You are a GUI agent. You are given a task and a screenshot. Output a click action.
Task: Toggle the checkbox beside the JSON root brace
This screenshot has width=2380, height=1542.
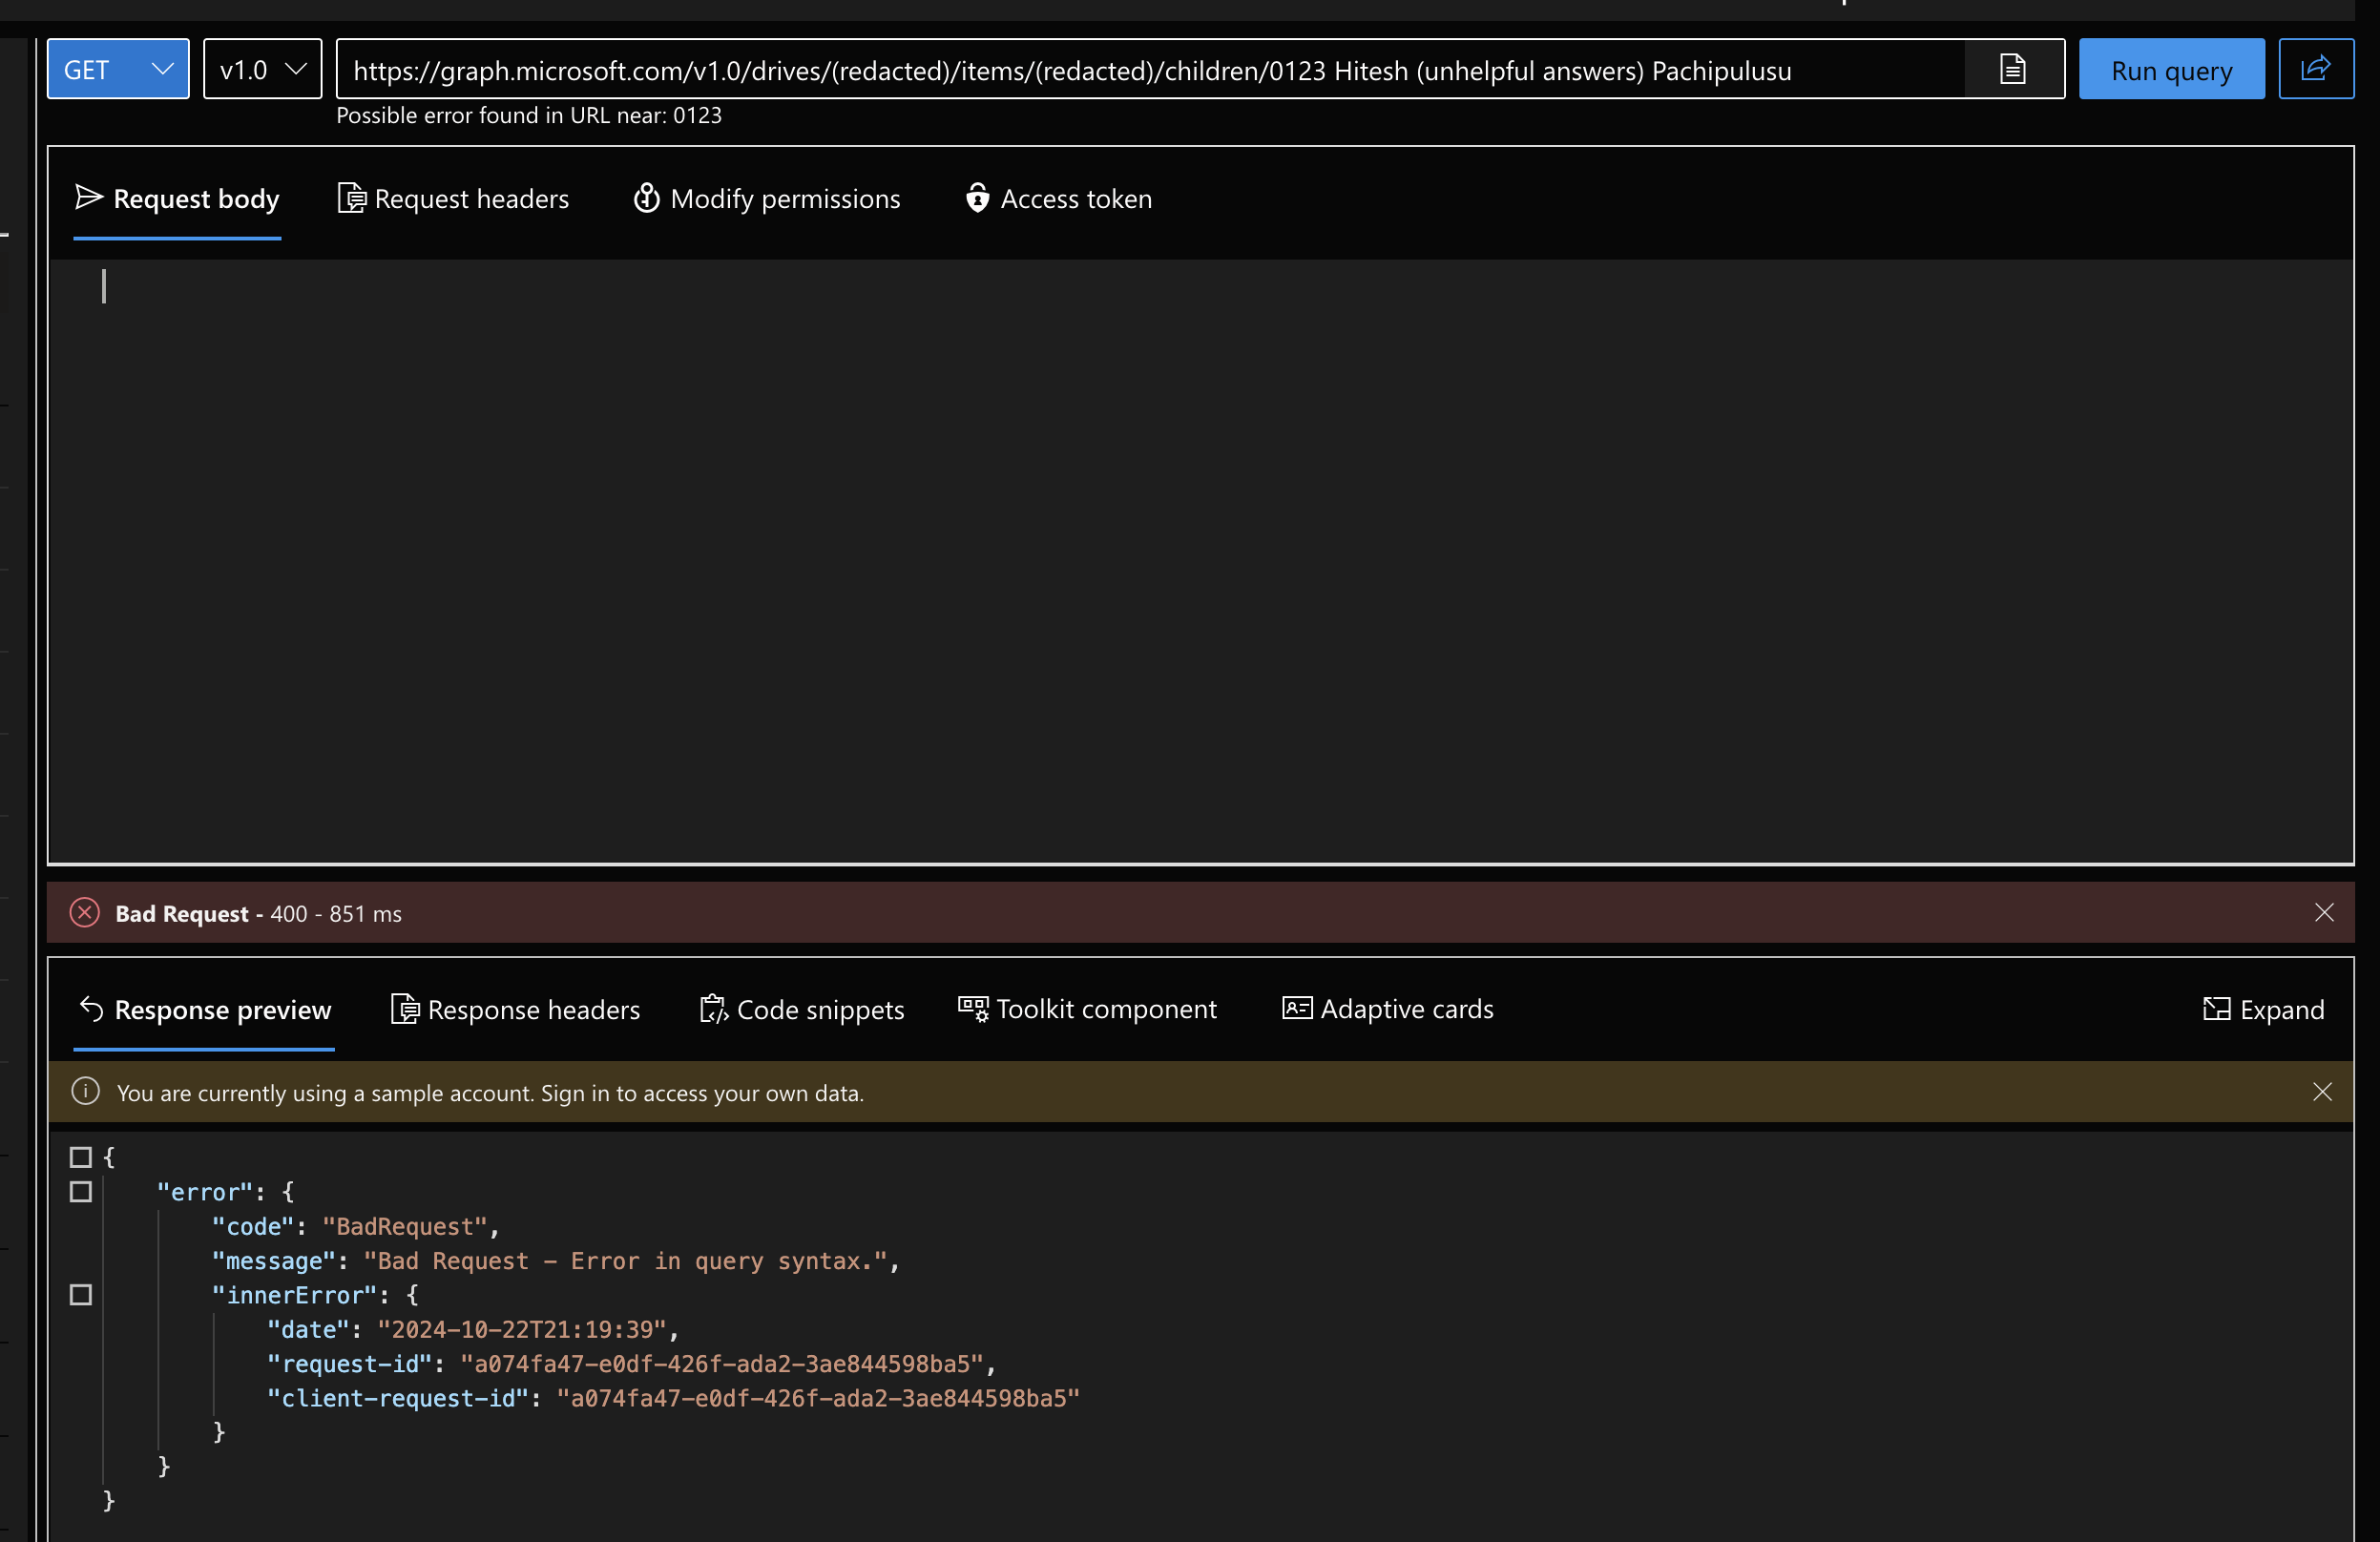81,1157
